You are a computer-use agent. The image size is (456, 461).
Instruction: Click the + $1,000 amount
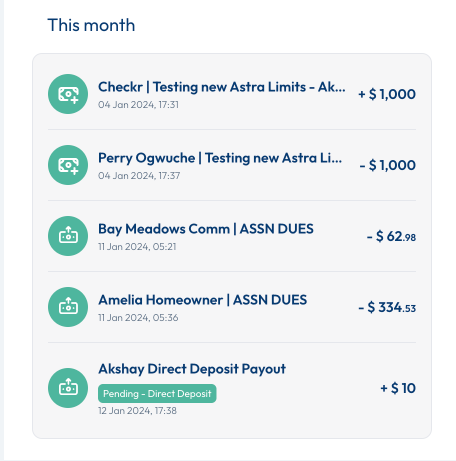pos(387,94)
